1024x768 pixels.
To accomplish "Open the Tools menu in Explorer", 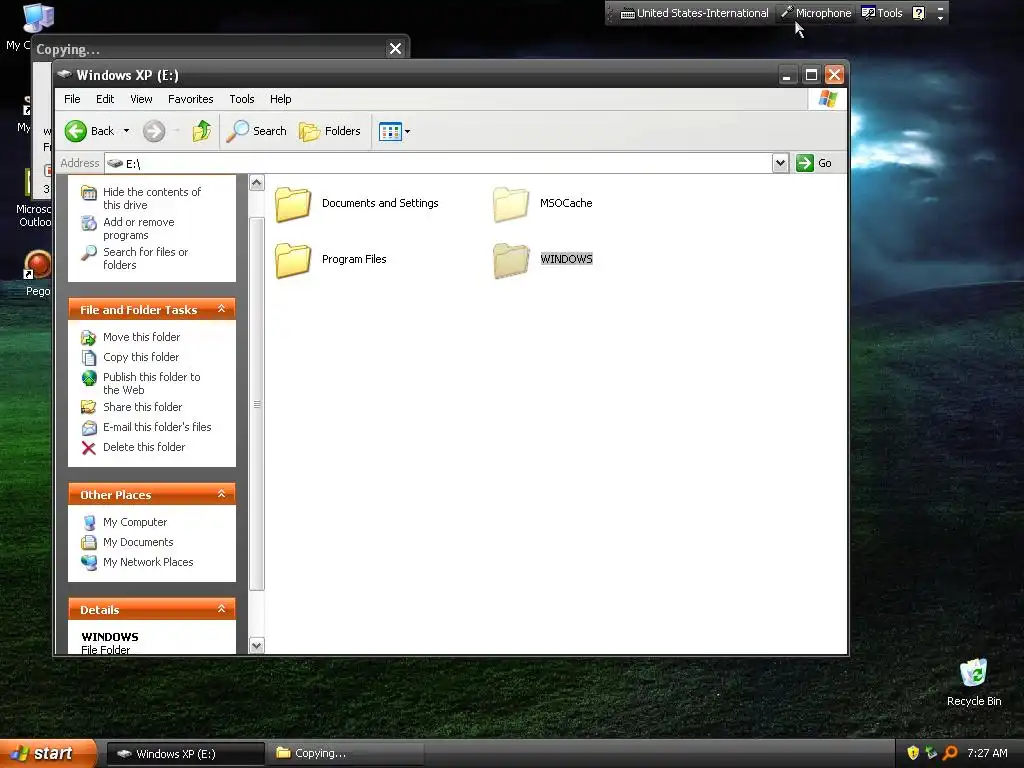I will 242,99.
